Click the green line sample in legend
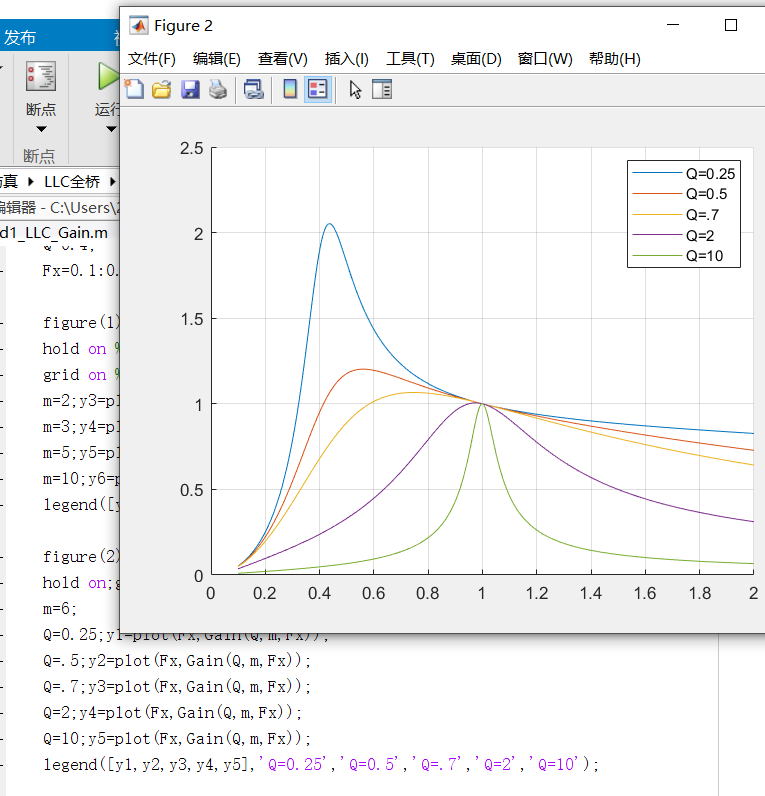The height and width of the screenshot is (796, 765). [656, 255]
